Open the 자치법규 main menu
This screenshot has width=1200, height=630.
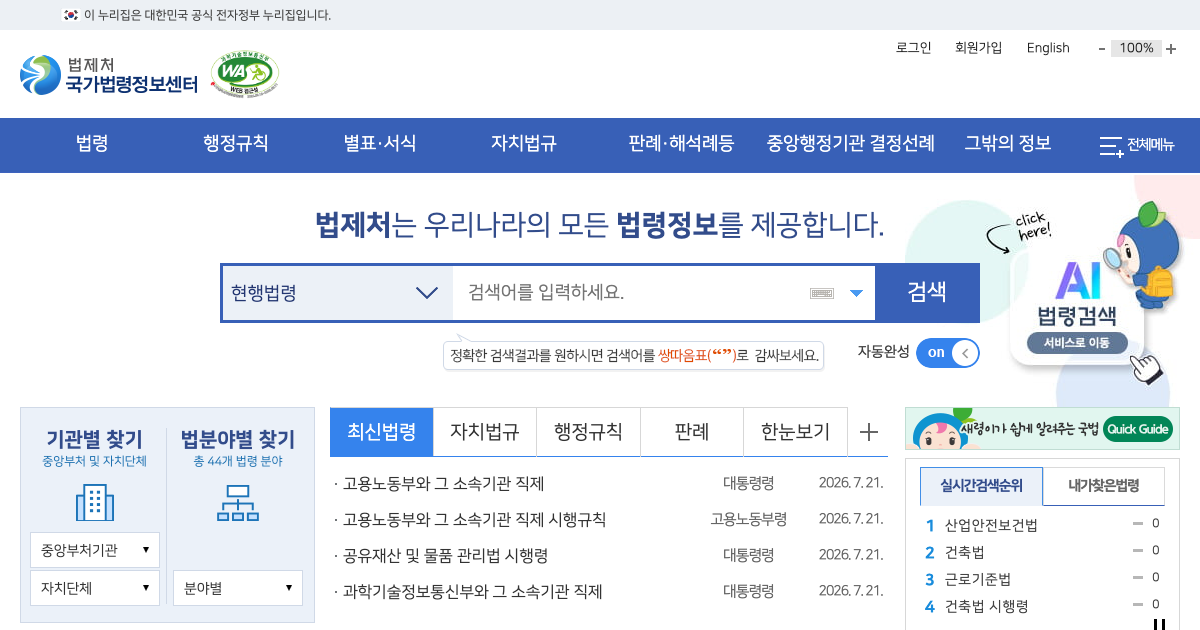coord(523,144)
